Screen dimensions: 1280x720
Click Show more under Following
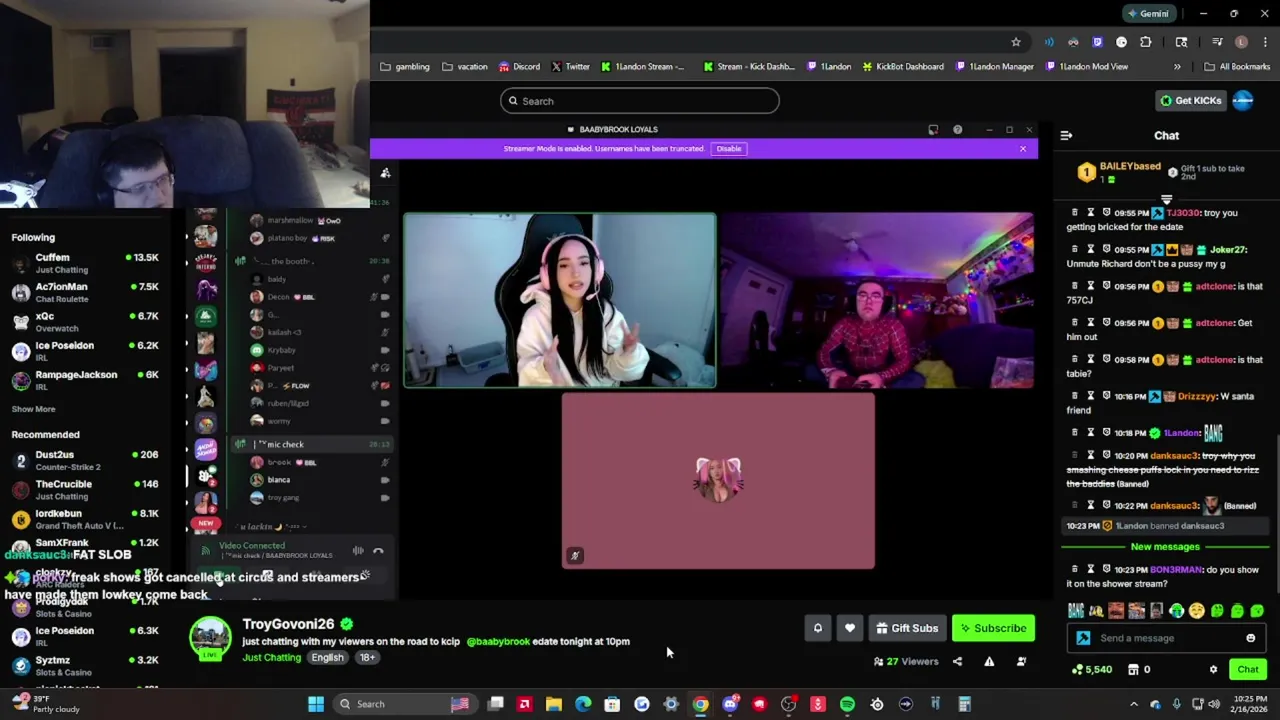click(33, 409)
